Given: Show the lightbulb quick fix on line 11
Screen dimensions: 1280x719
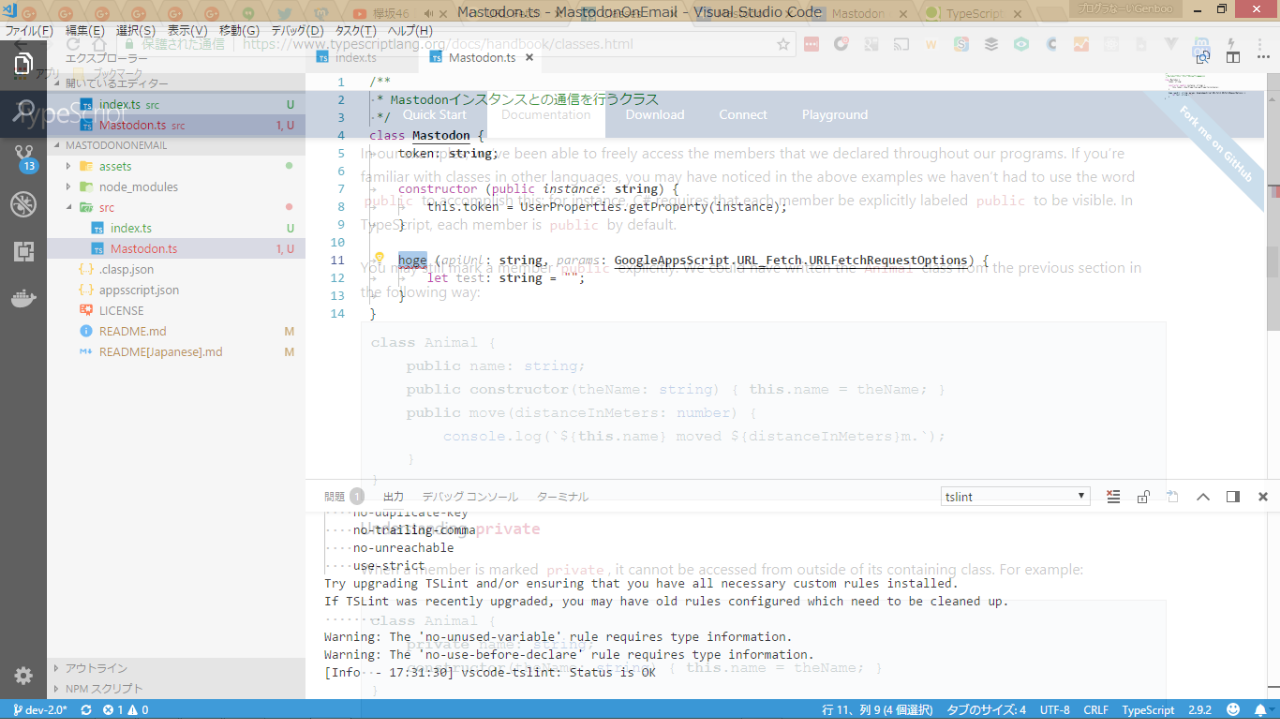Looking at the screenshot, I should (x=379, y=259).
